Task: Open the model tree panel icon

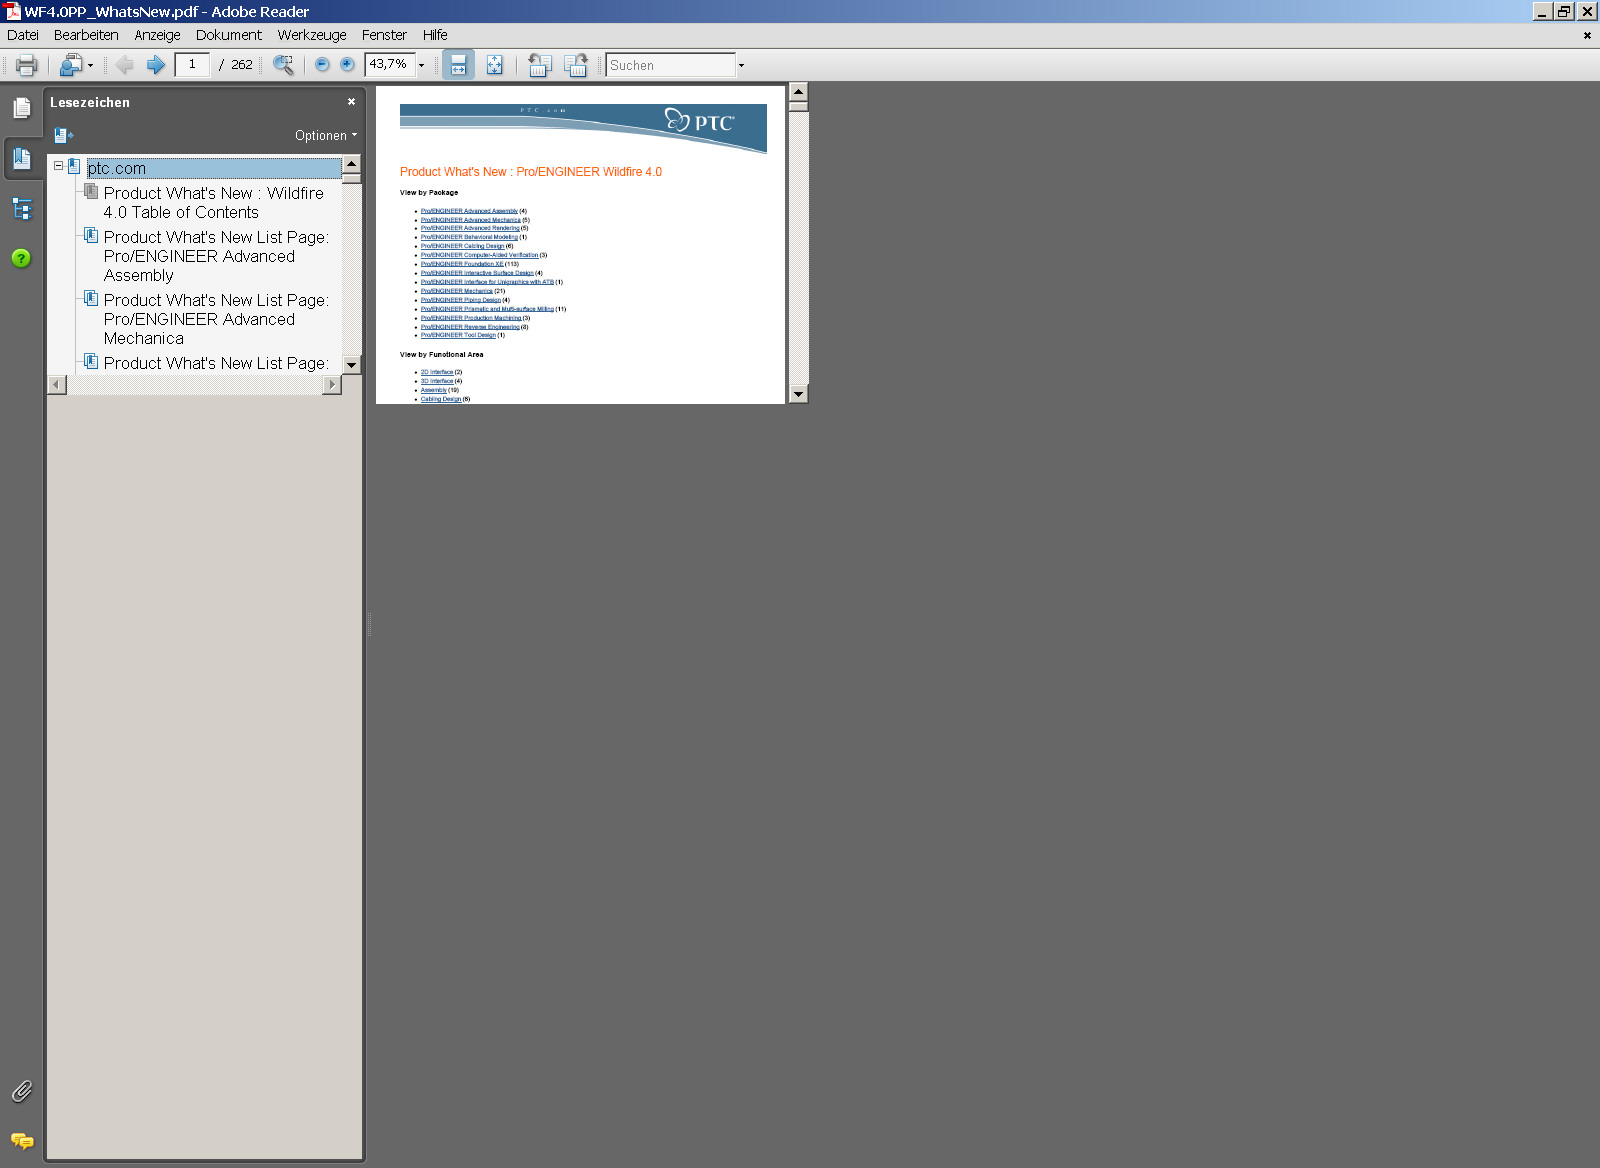Action: pyautogui.click(x=22, y=209)
